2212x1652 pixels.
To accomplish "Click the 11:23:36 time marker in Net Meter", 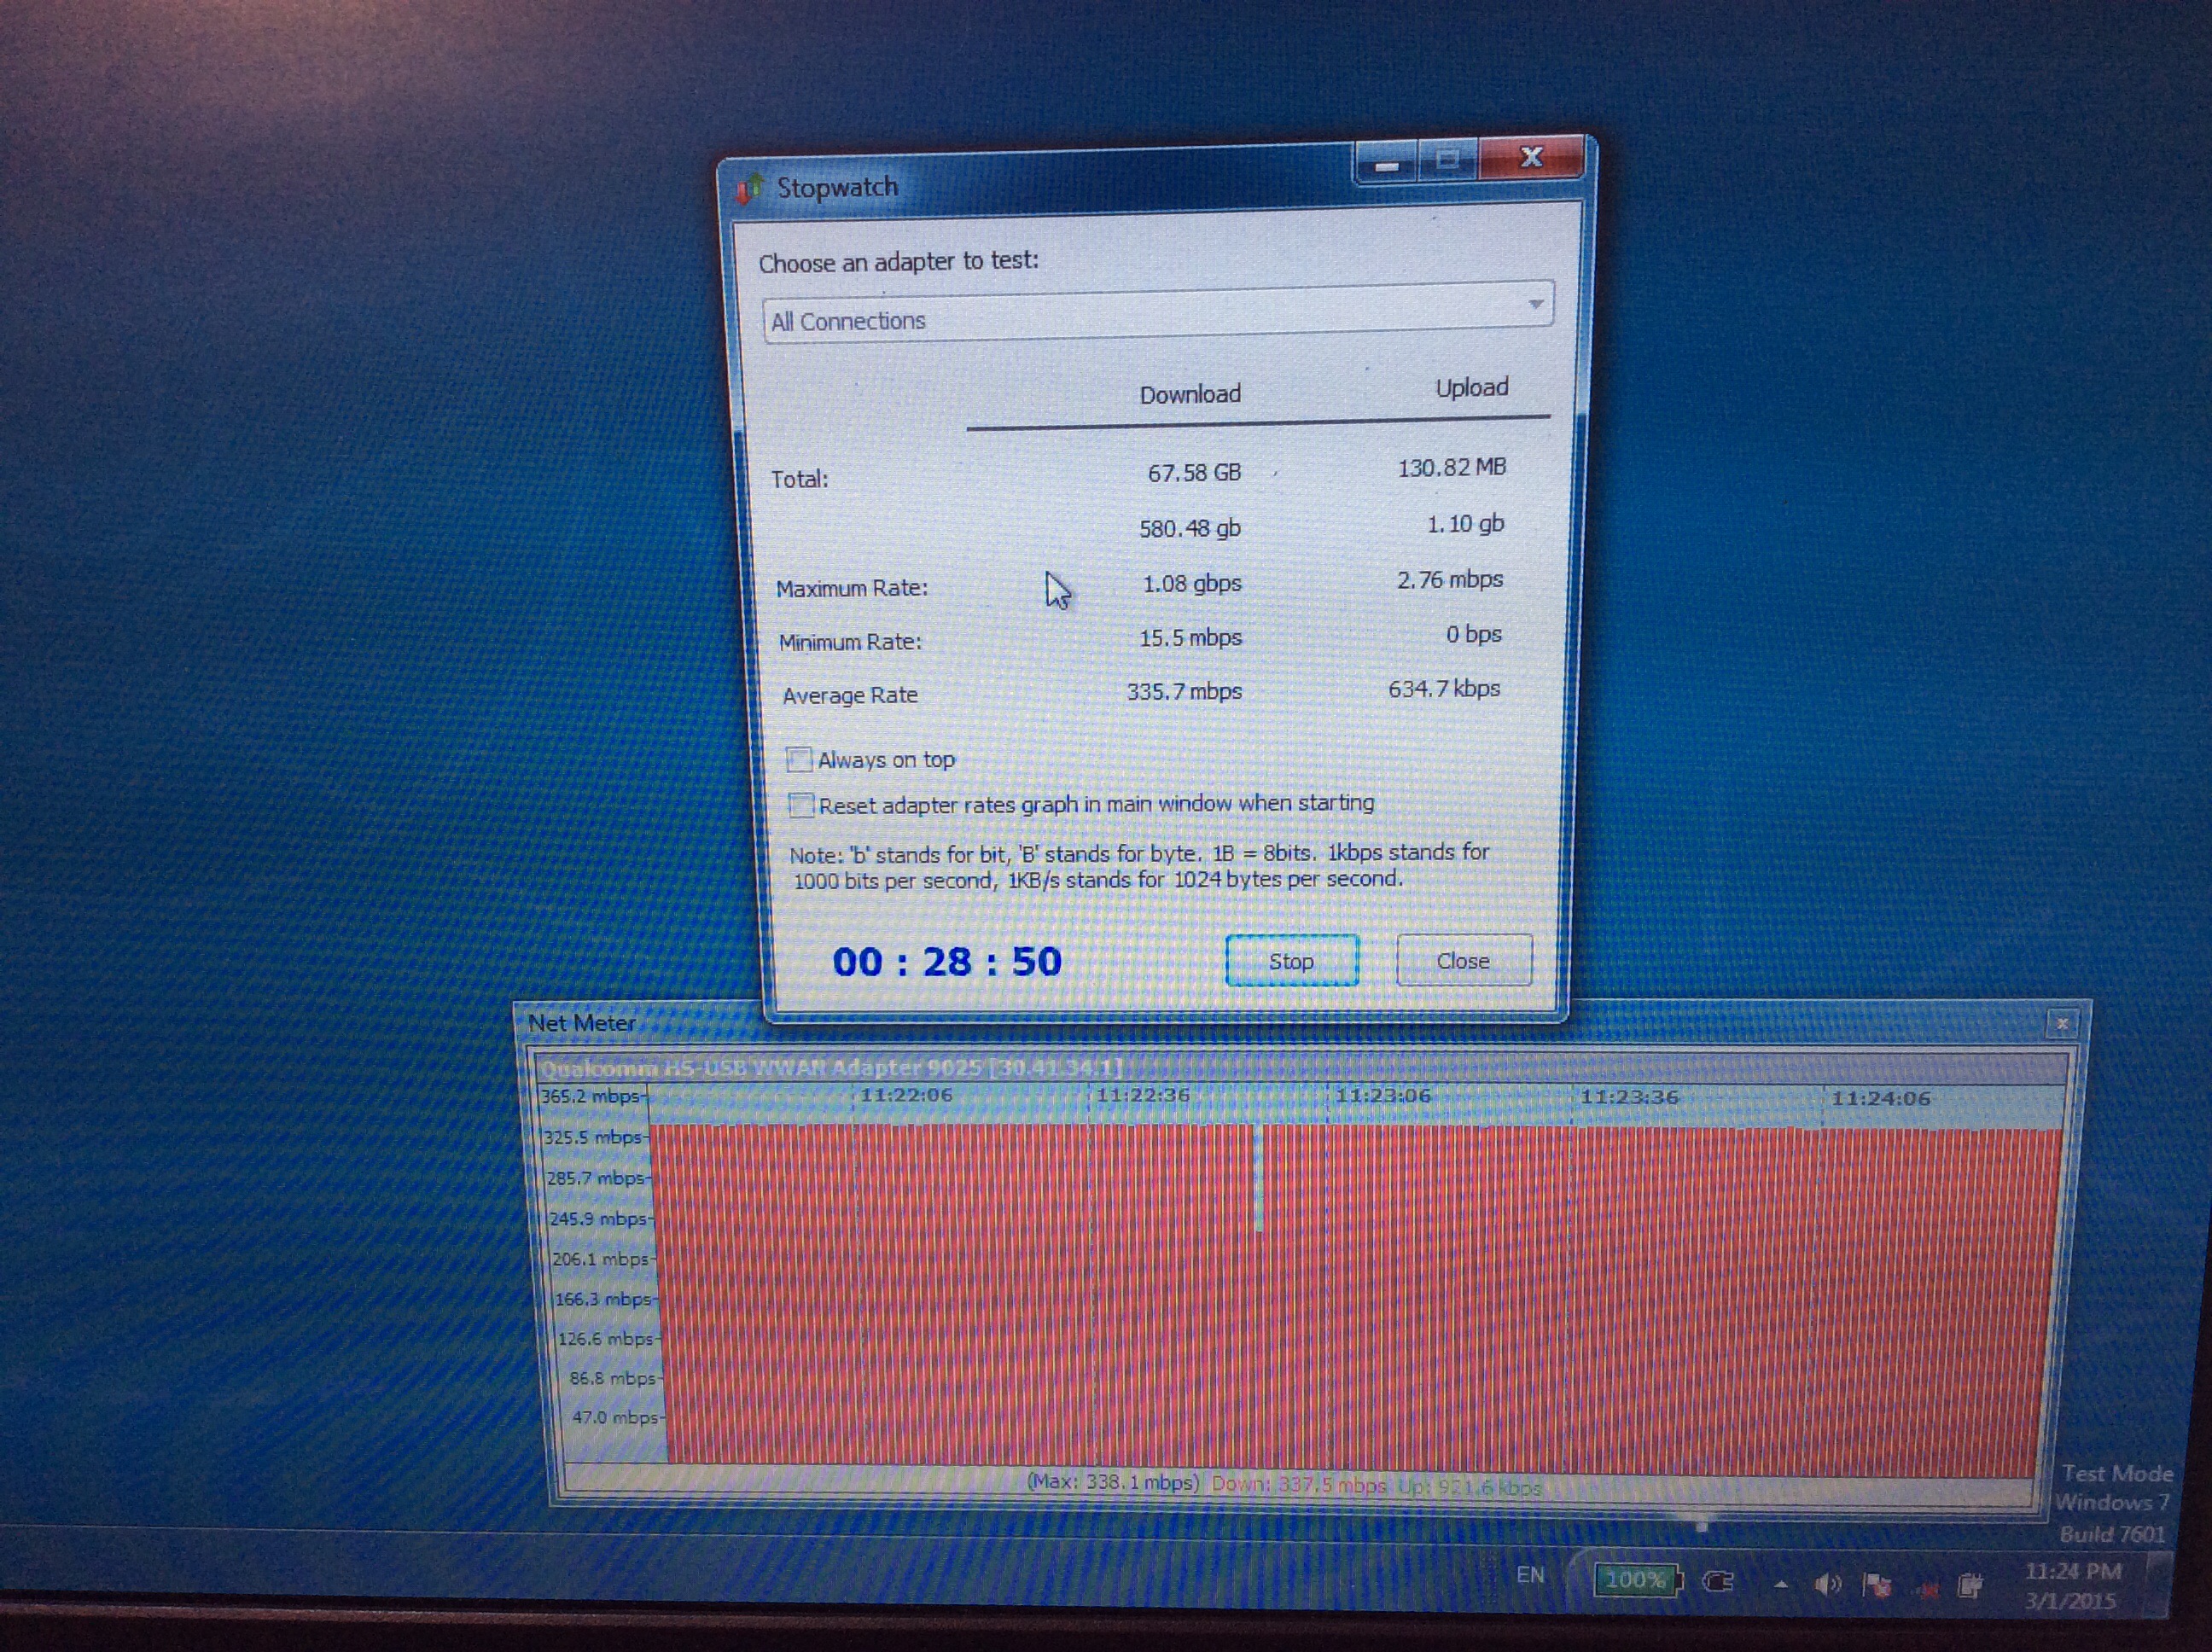I will [x=1629, y=1097].
